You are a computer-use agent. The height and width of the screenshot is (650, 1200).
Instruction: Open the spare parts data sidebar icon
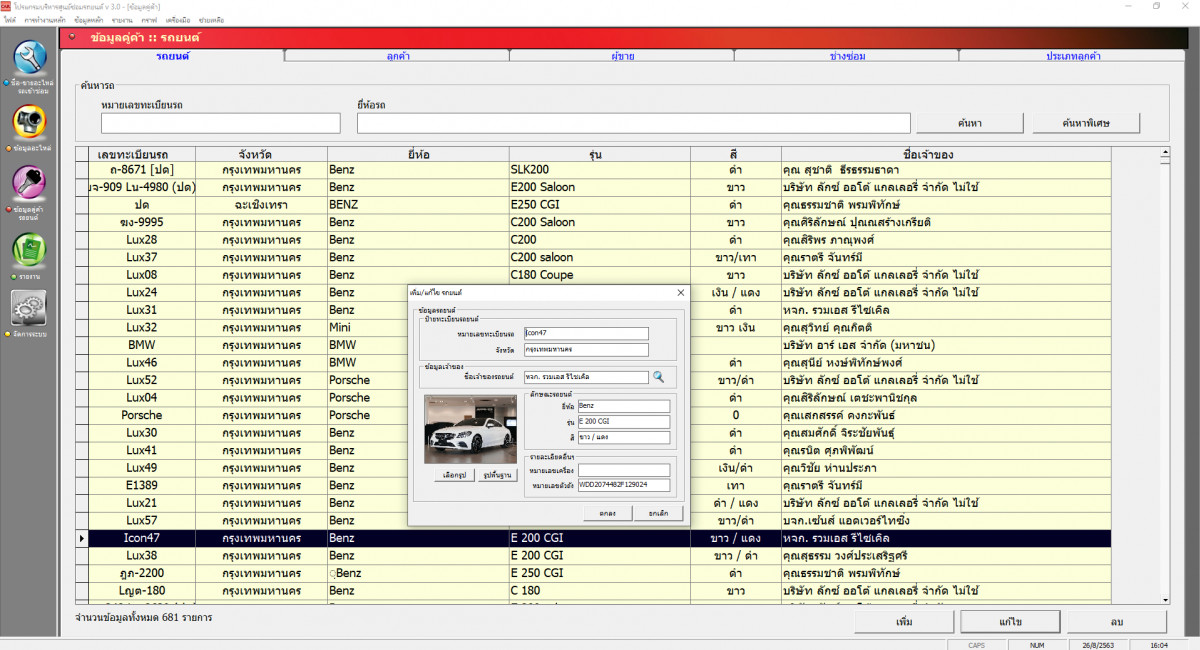[30, 123]
